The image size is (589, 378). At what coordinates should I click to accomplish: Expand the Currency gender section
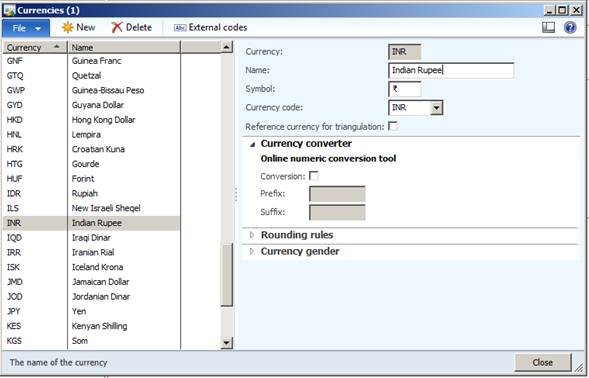(x=252, y=251)
